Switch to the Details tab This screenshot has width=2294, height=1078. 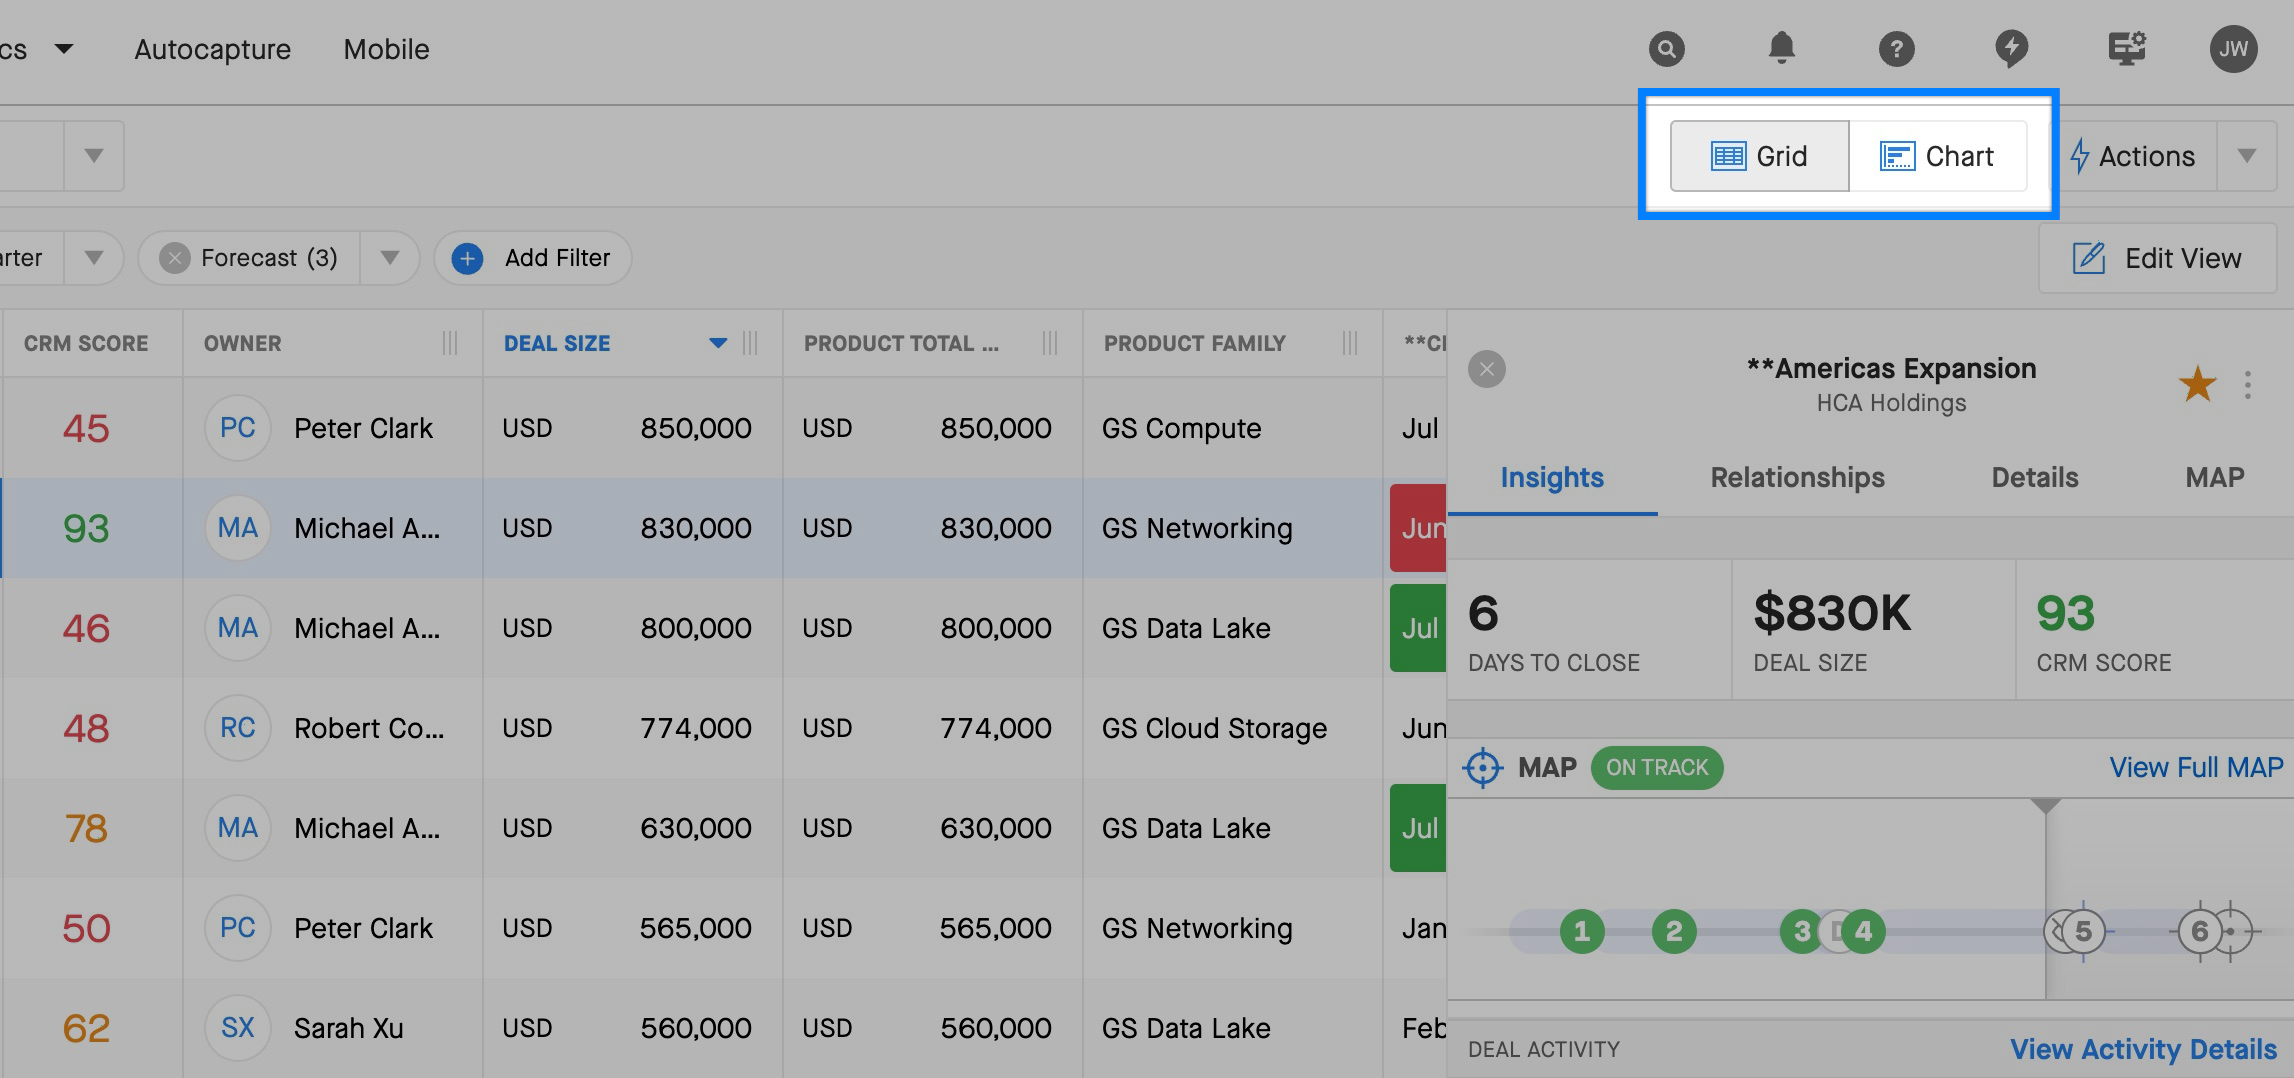(2034, 478)
